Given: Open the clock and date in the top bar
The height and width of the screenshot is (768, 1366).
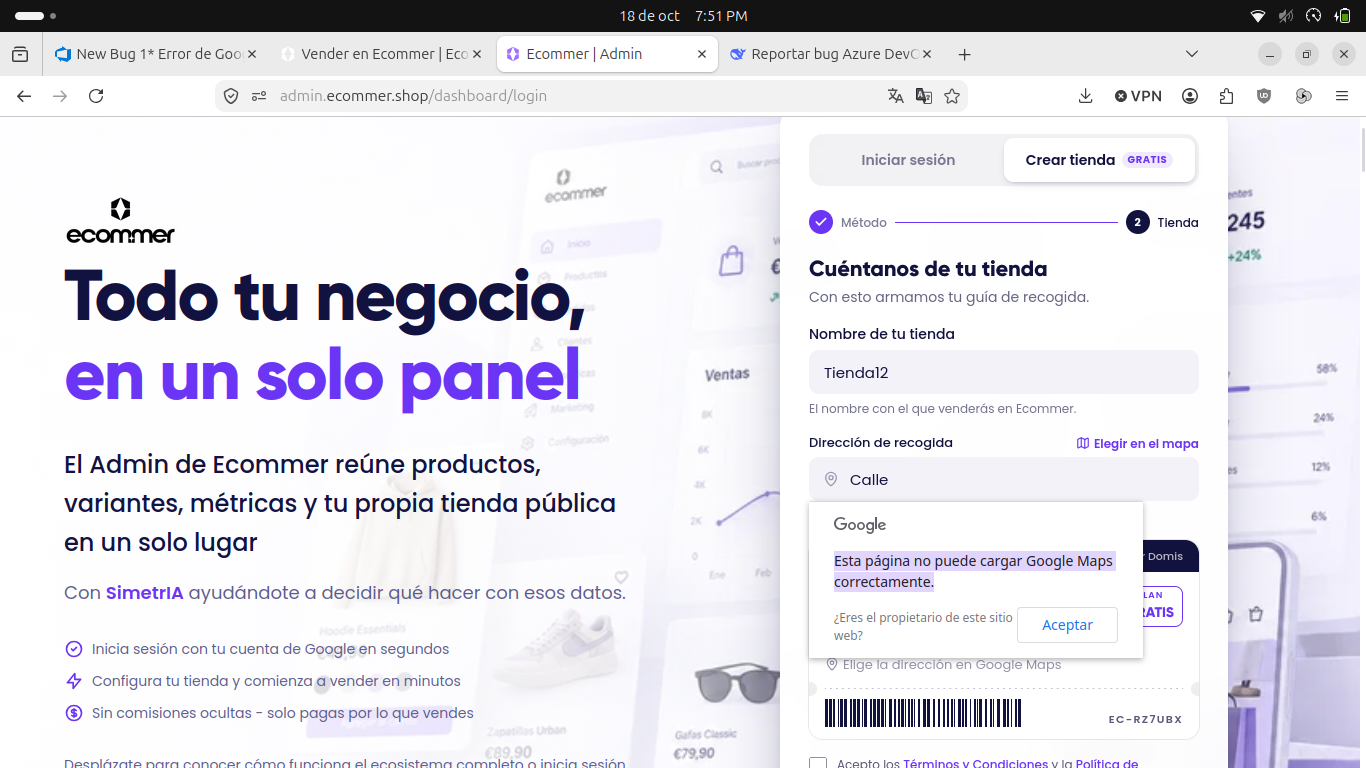Looking at the screenshot, I should [683, 16].
